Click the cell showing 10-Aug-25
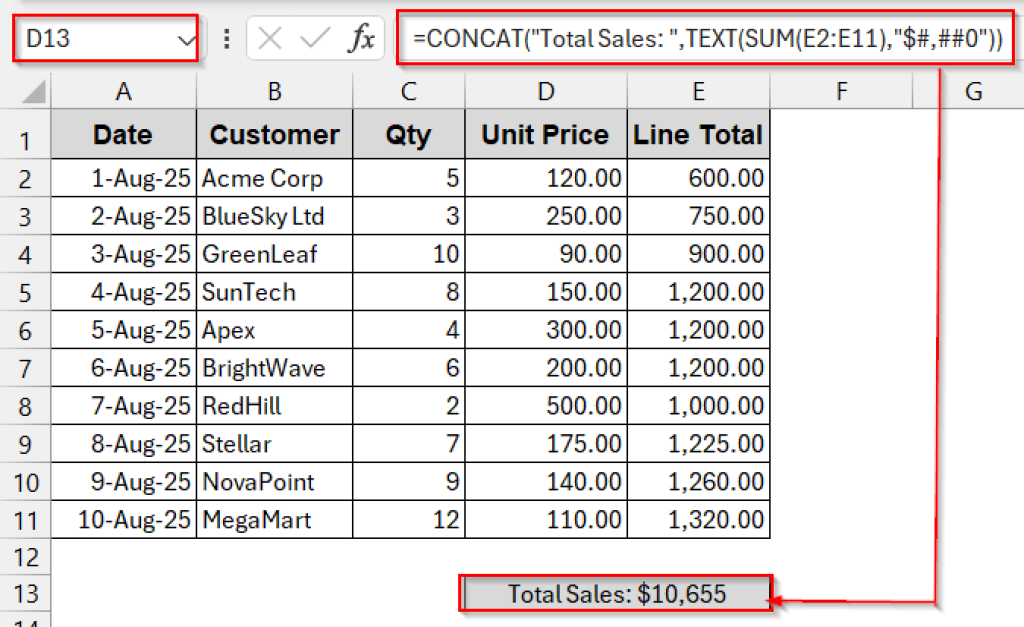Viewport: 1024px width, 627px height. click(123, 519)
